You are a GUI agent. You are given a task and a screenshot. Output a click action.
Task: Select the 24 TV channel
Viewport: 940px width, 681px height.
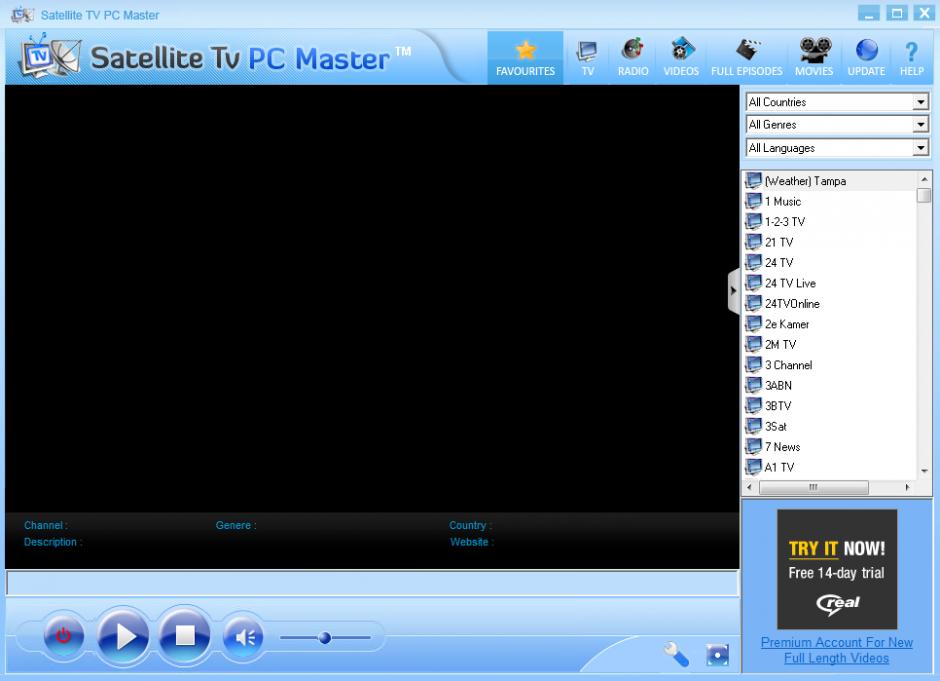[830, 263]
